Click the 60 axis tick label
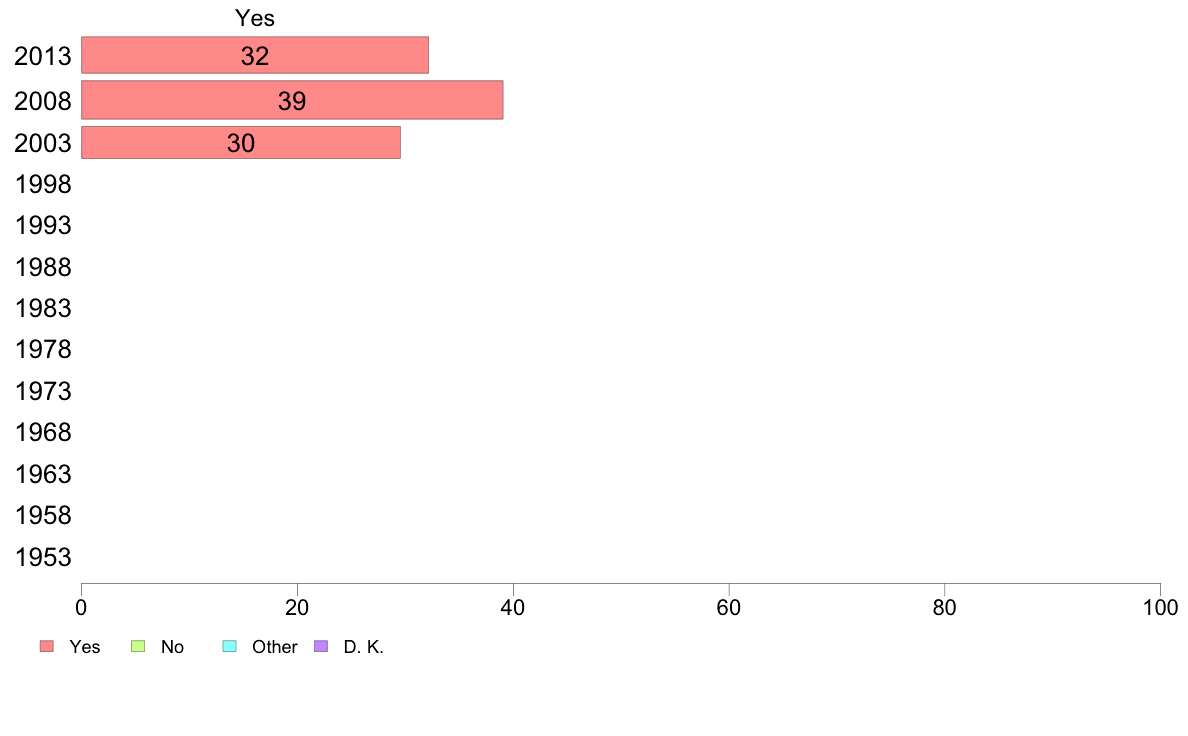This screenshot has width=1188, height=736. (729, 607)
